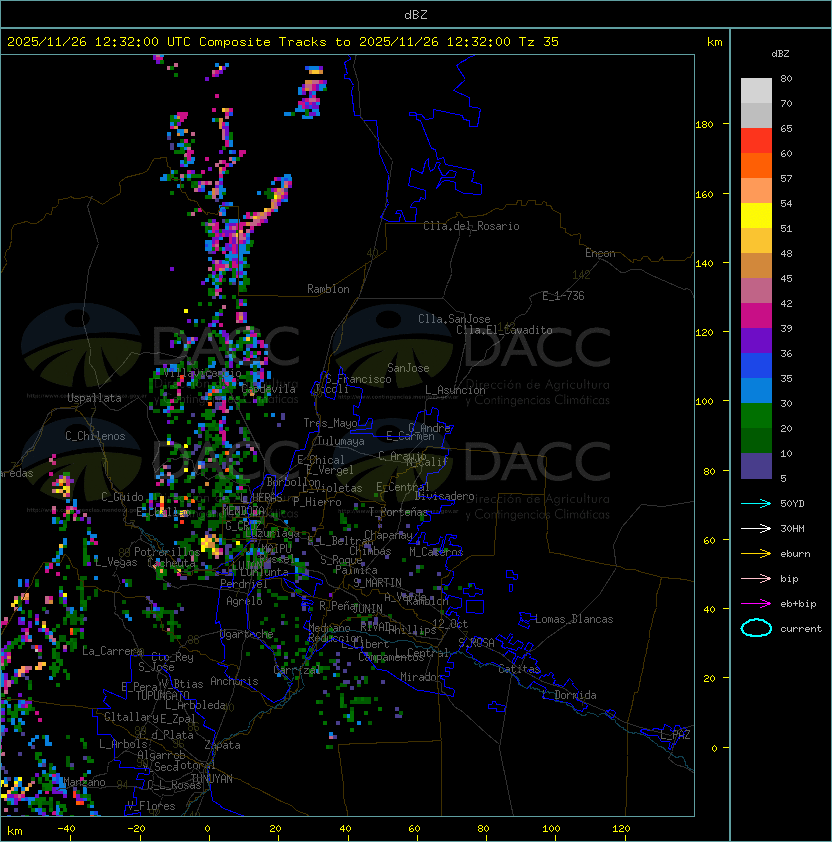832x842 pixels.
Task: Click the 120 km tick on horizontal axis
Action: [x=621, y=829]
